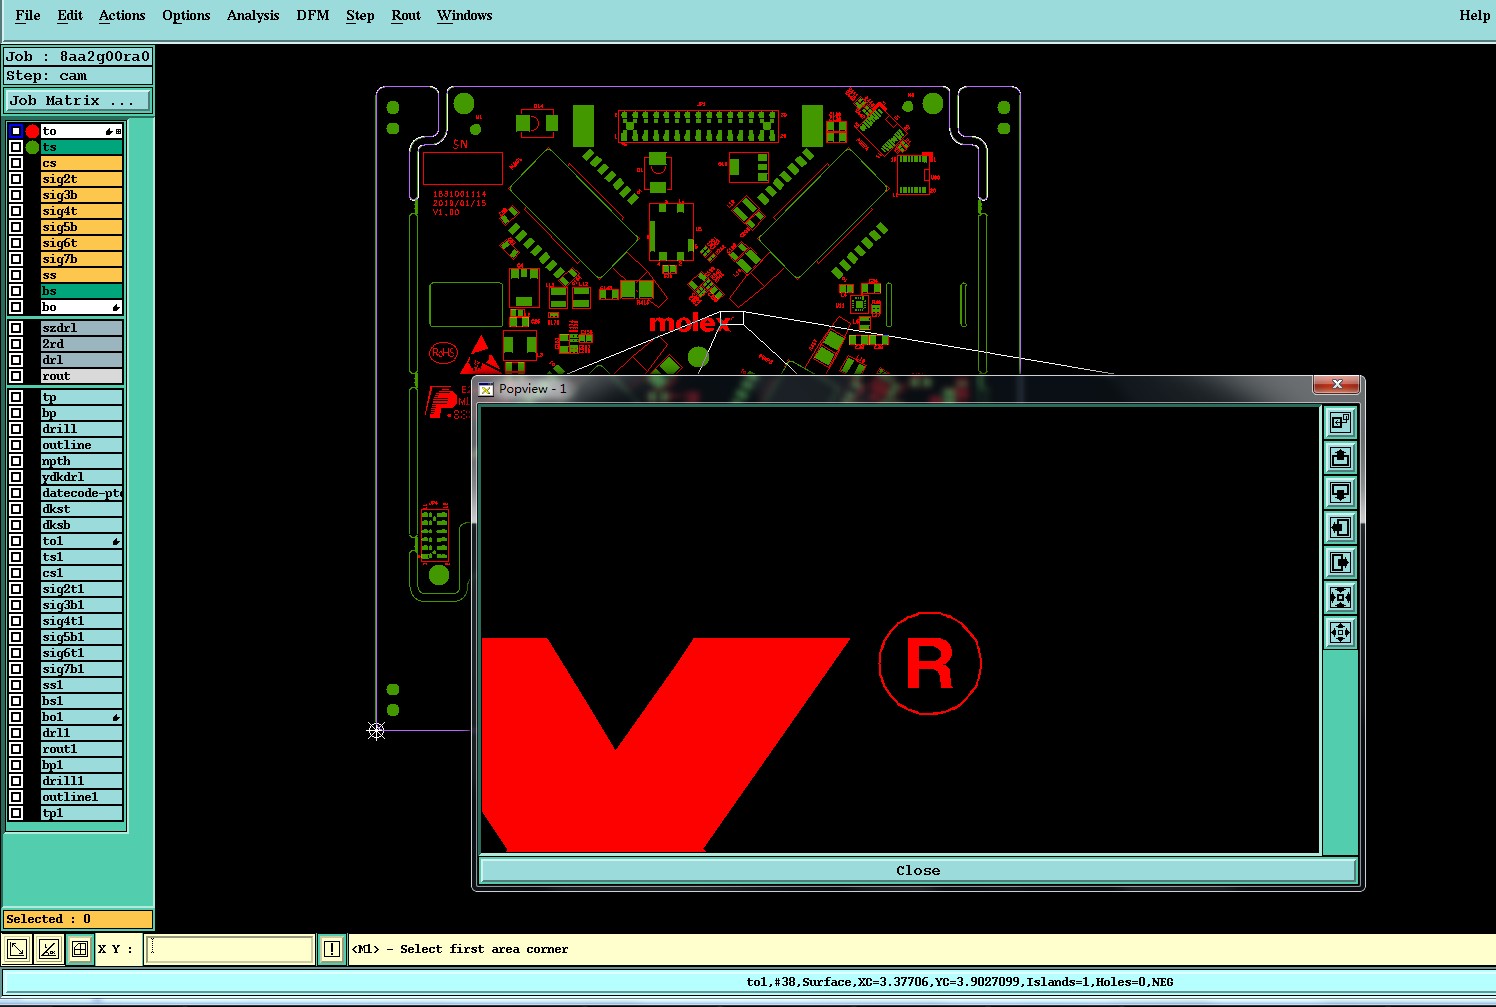Viewport: 1496px width, 1007px height.
Task: Select the mpth layer row
Action: click(x=81, y=461)
